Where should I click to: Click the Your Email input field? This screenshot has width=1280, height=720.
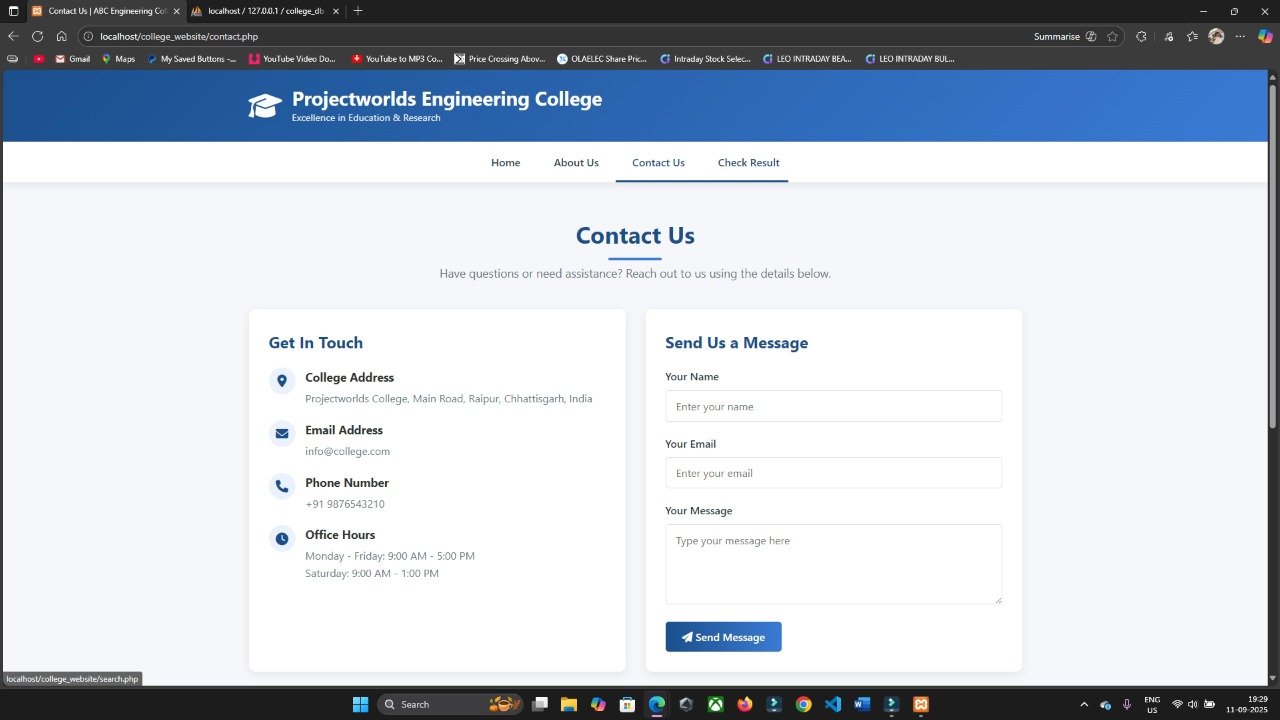pos(833,473)
